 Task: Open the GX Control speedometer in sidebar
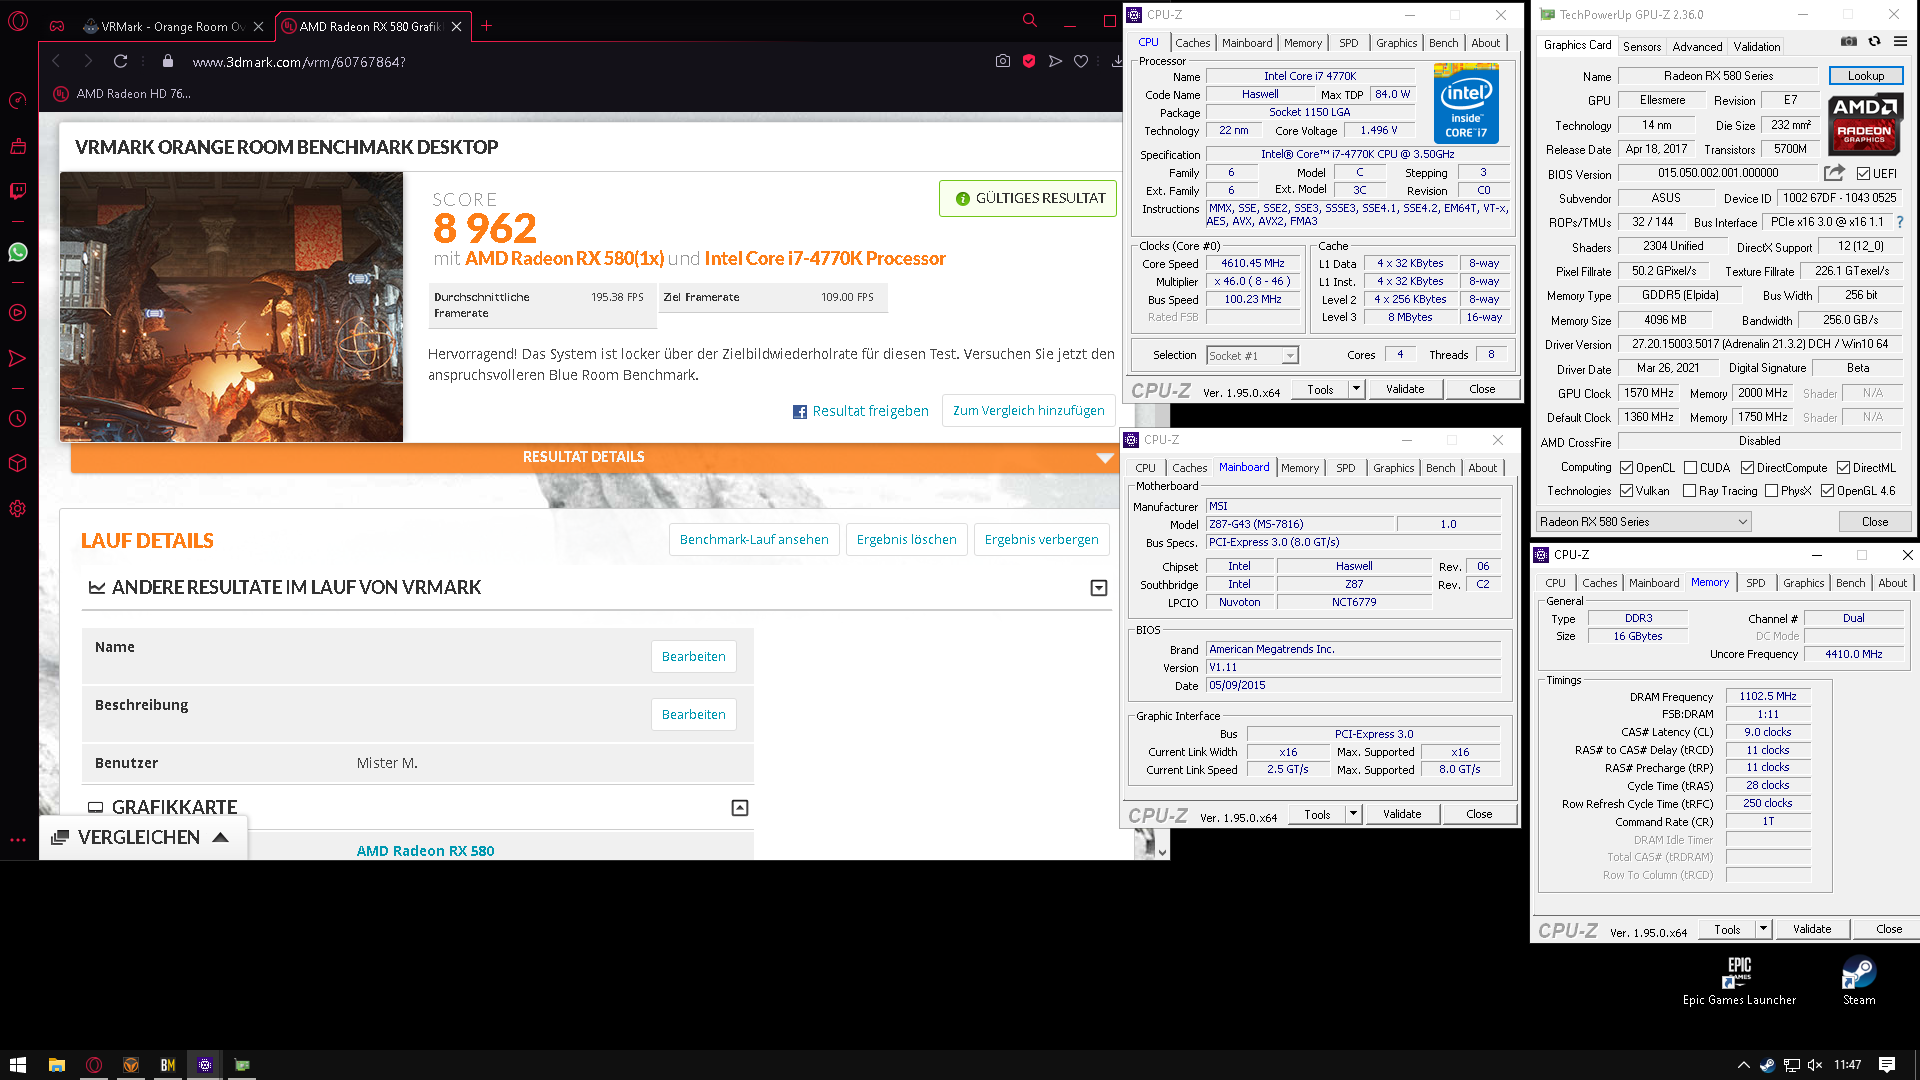tap(18, 100)
